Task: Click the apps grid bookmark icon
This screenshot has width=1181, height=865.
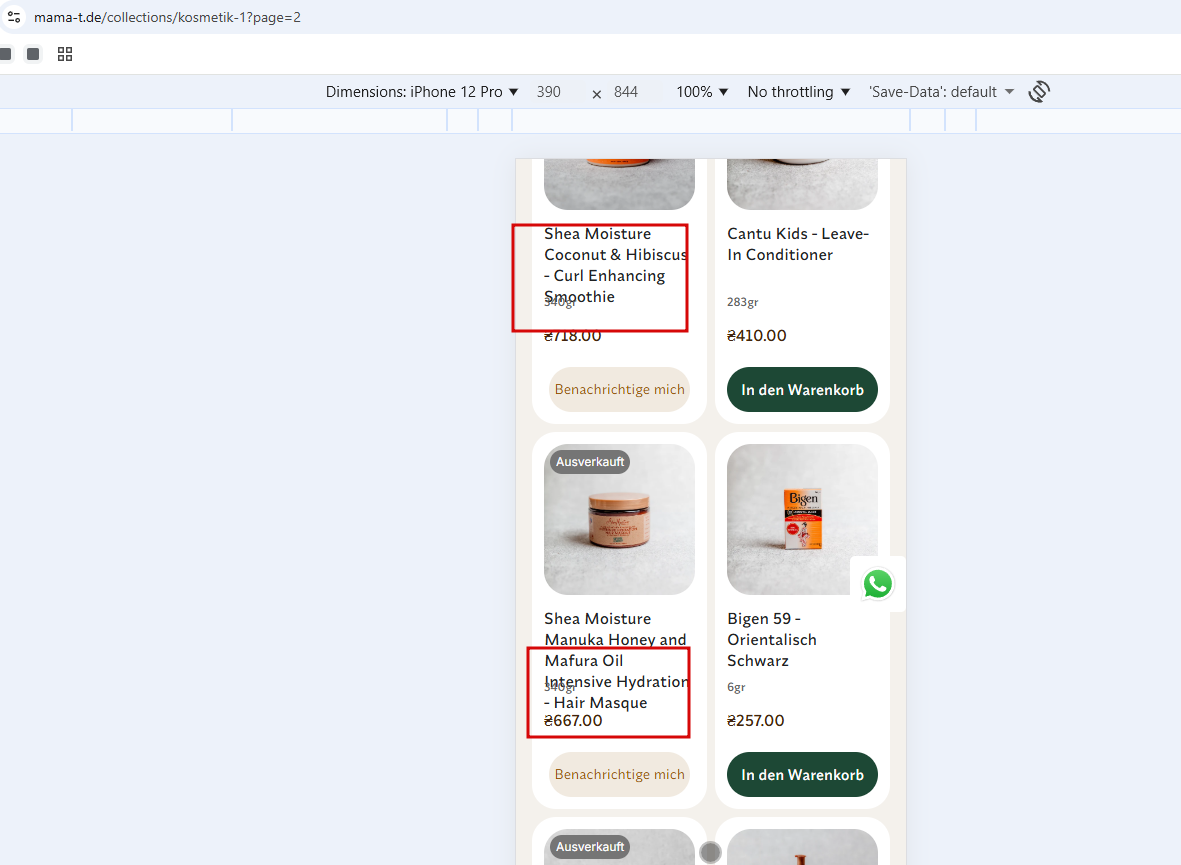Action: click(x=65, y=54)
